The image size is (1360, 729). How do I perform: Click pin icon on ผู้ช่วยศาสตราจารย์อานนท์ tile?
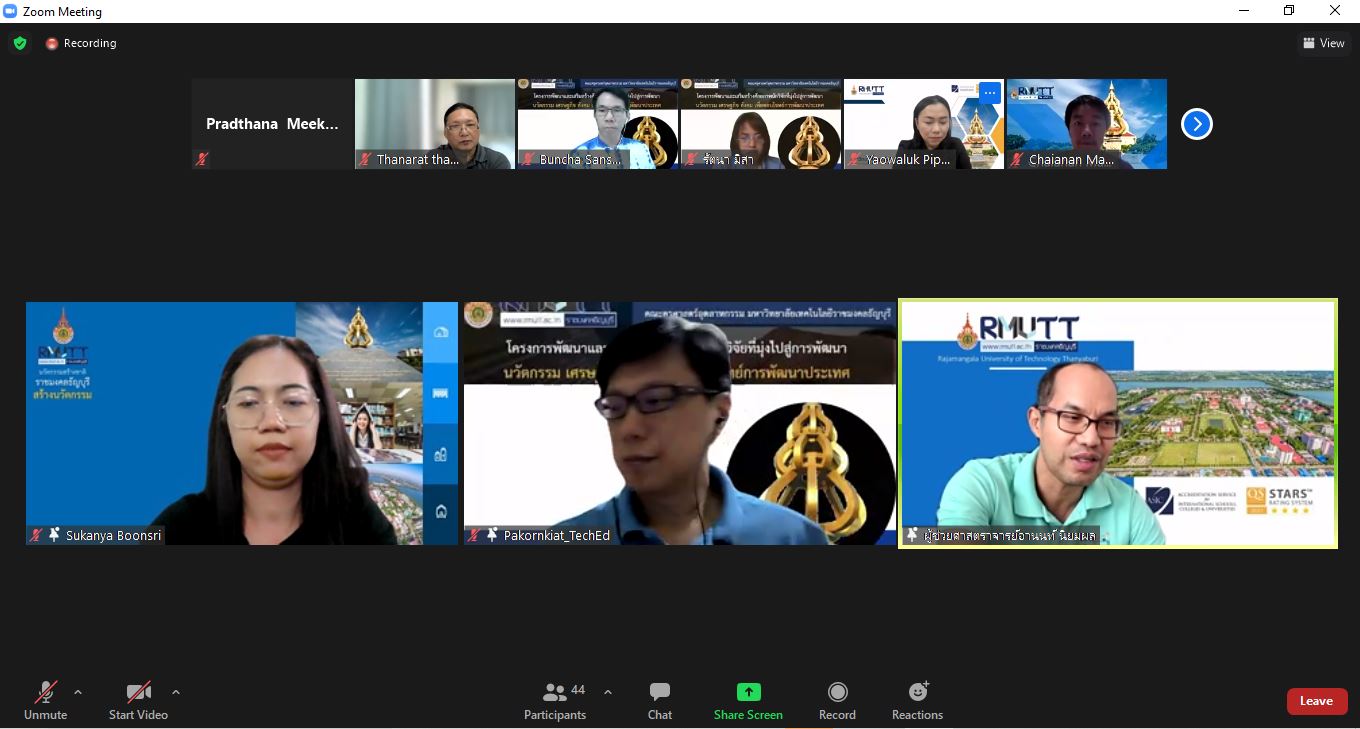click(x=912, y=535)
